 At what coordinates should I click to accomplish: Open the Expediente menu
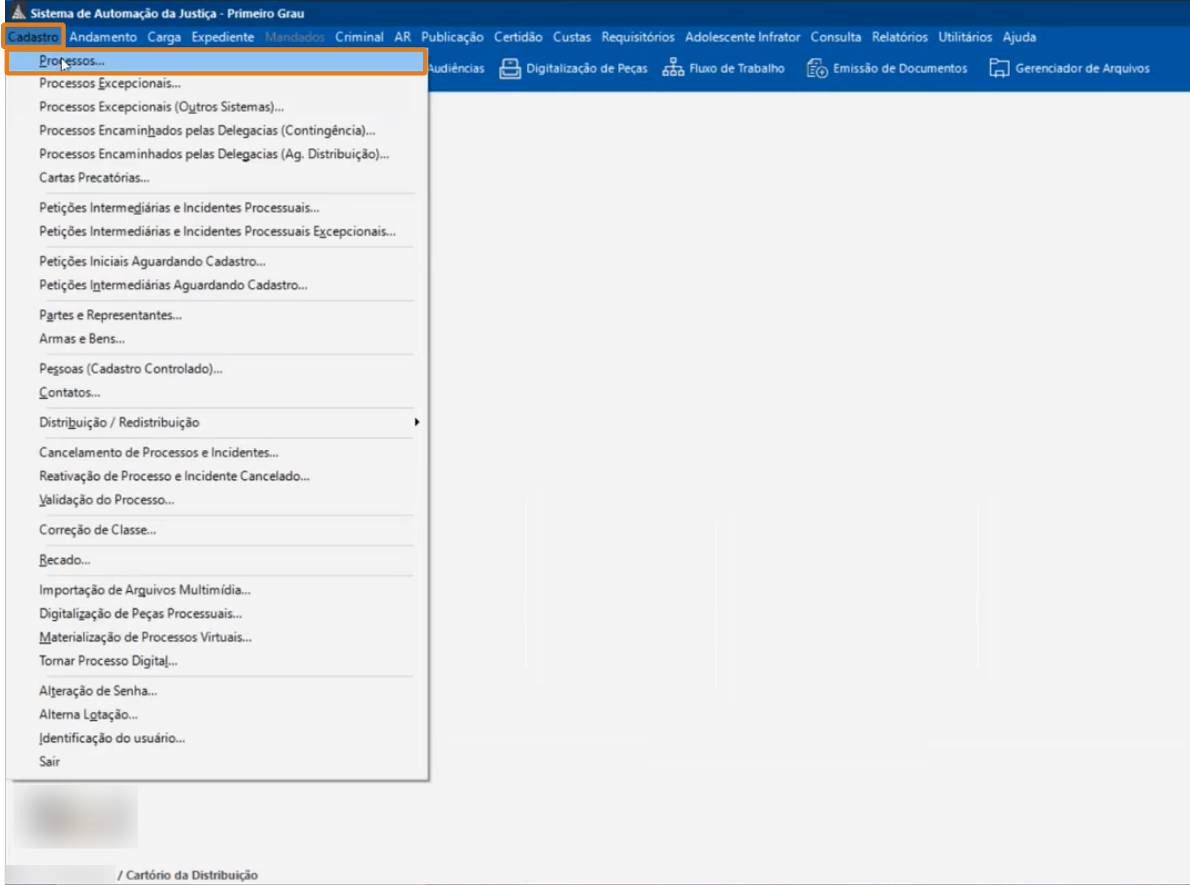click(x=222, y=36)
